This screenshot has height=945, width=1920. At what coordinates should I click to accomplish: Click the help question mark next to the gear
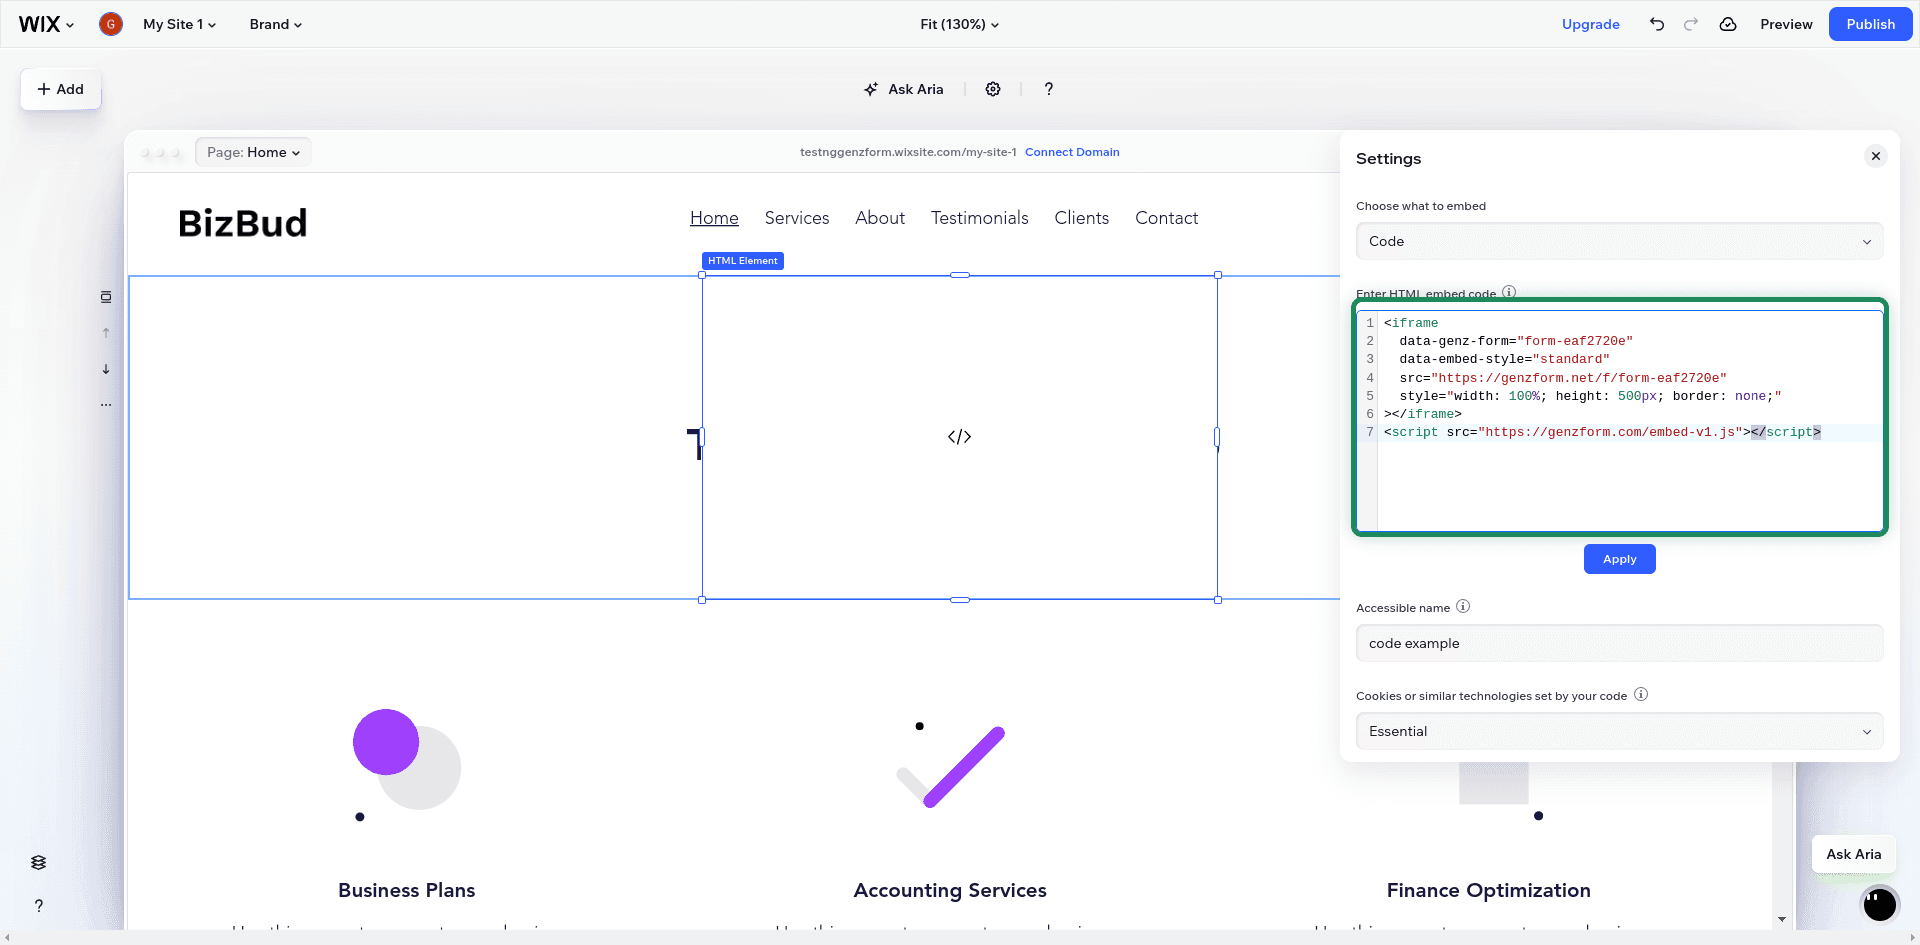1048,89
